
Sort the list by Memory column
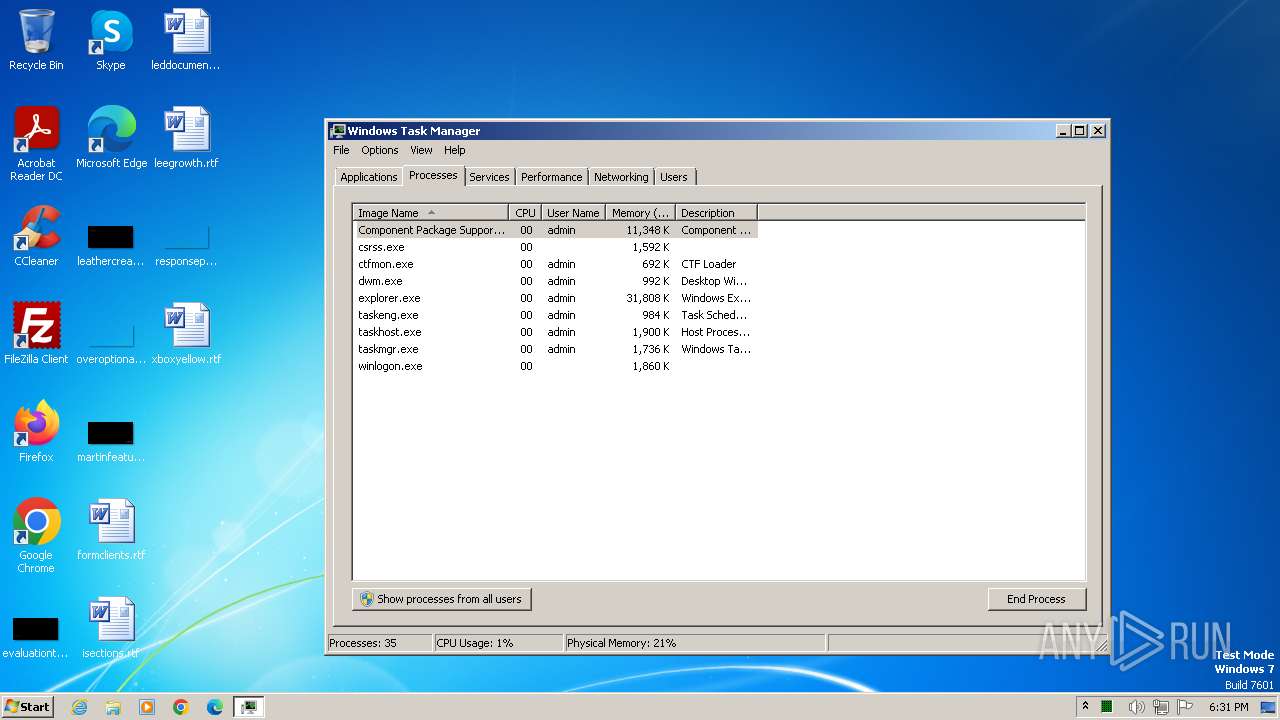(x=640, y=213)
